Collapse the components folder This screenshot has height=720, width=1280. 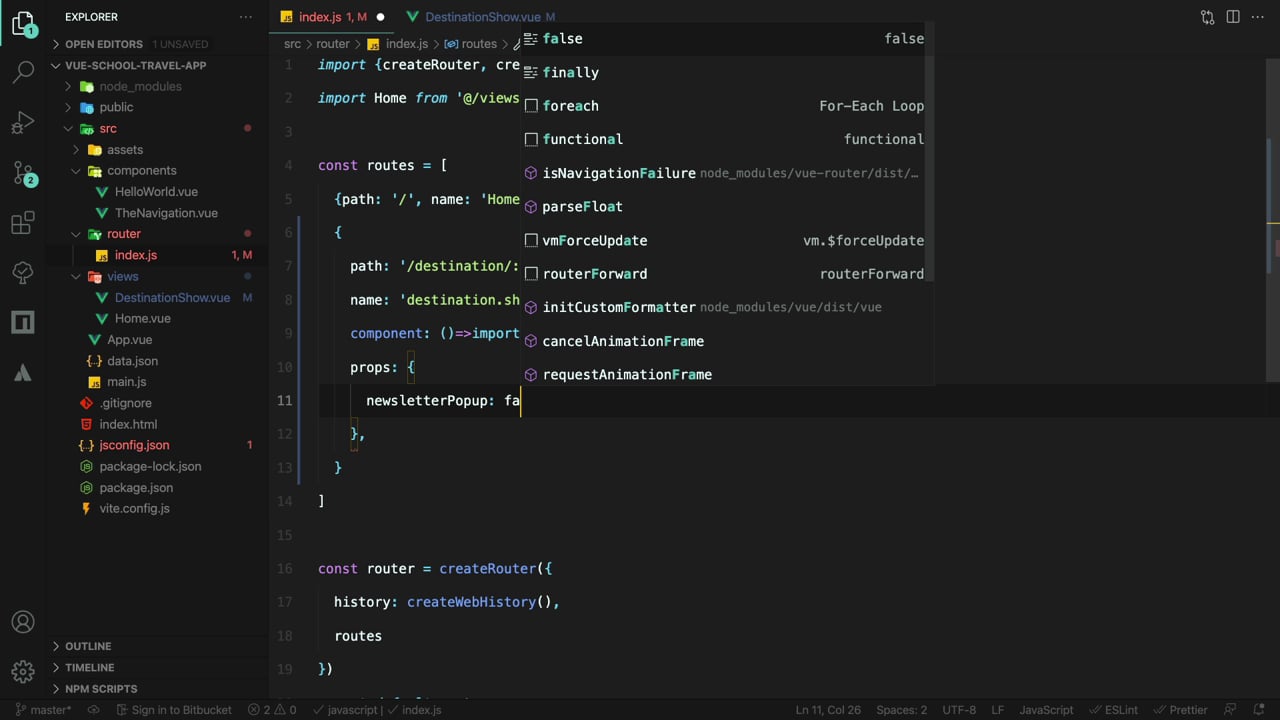click(x=142, y=170)
